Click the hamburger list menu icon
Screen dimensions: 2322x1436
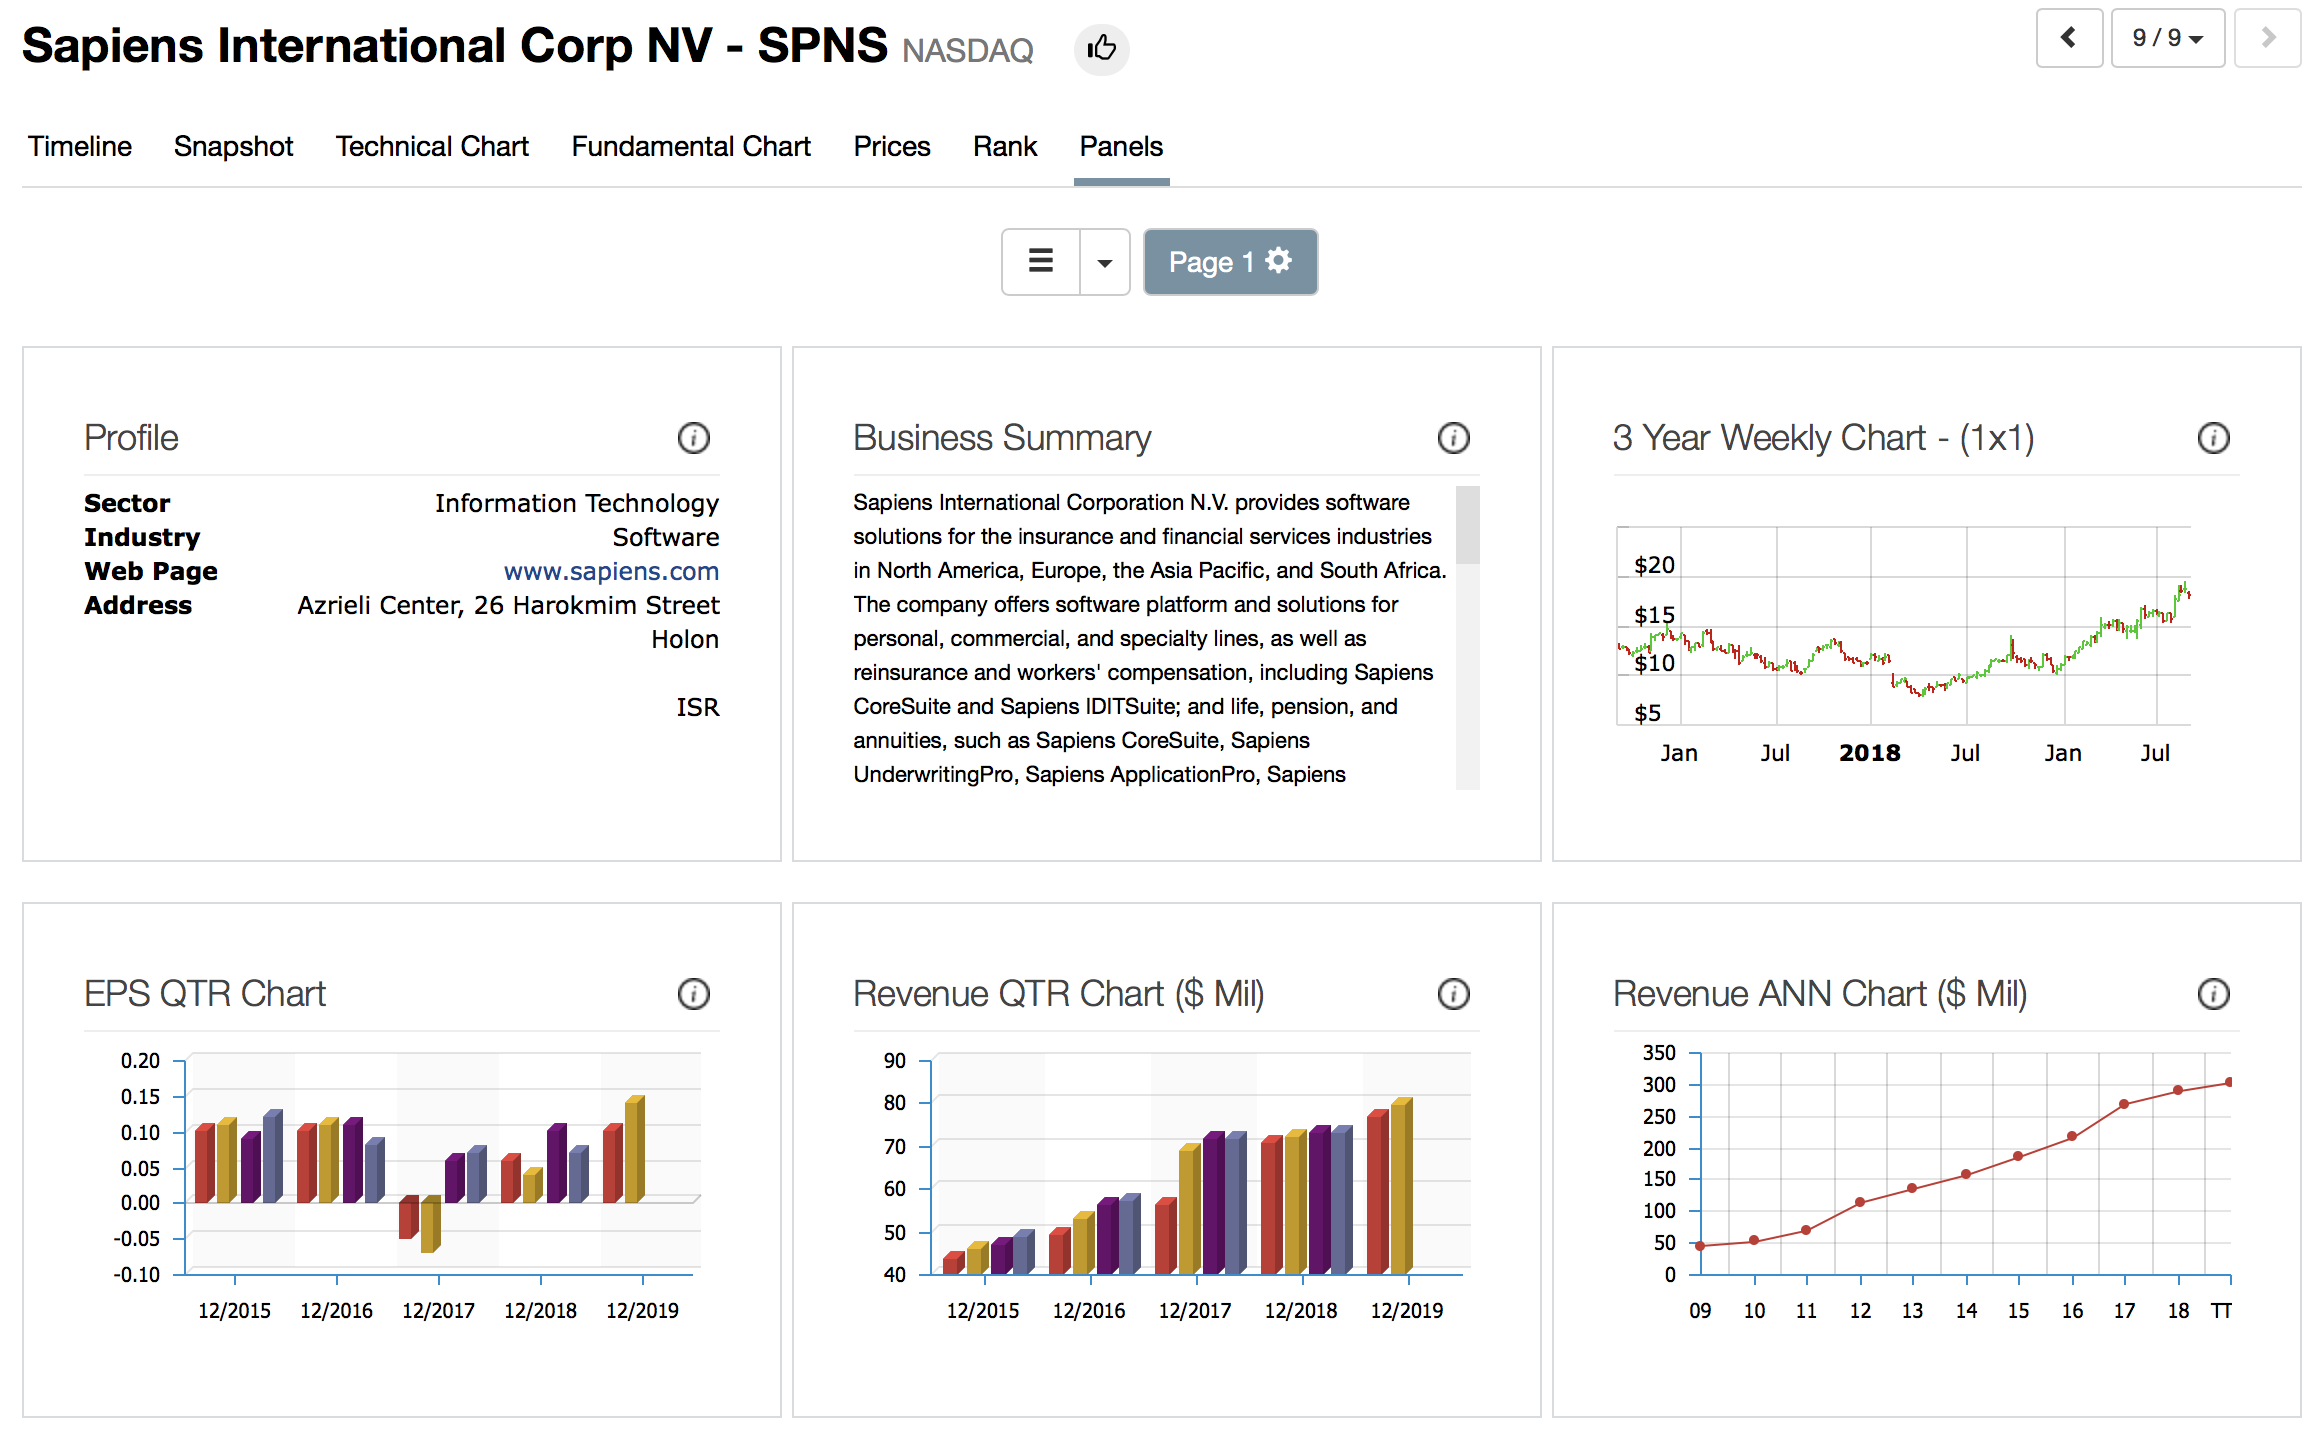coord(1041,262)
